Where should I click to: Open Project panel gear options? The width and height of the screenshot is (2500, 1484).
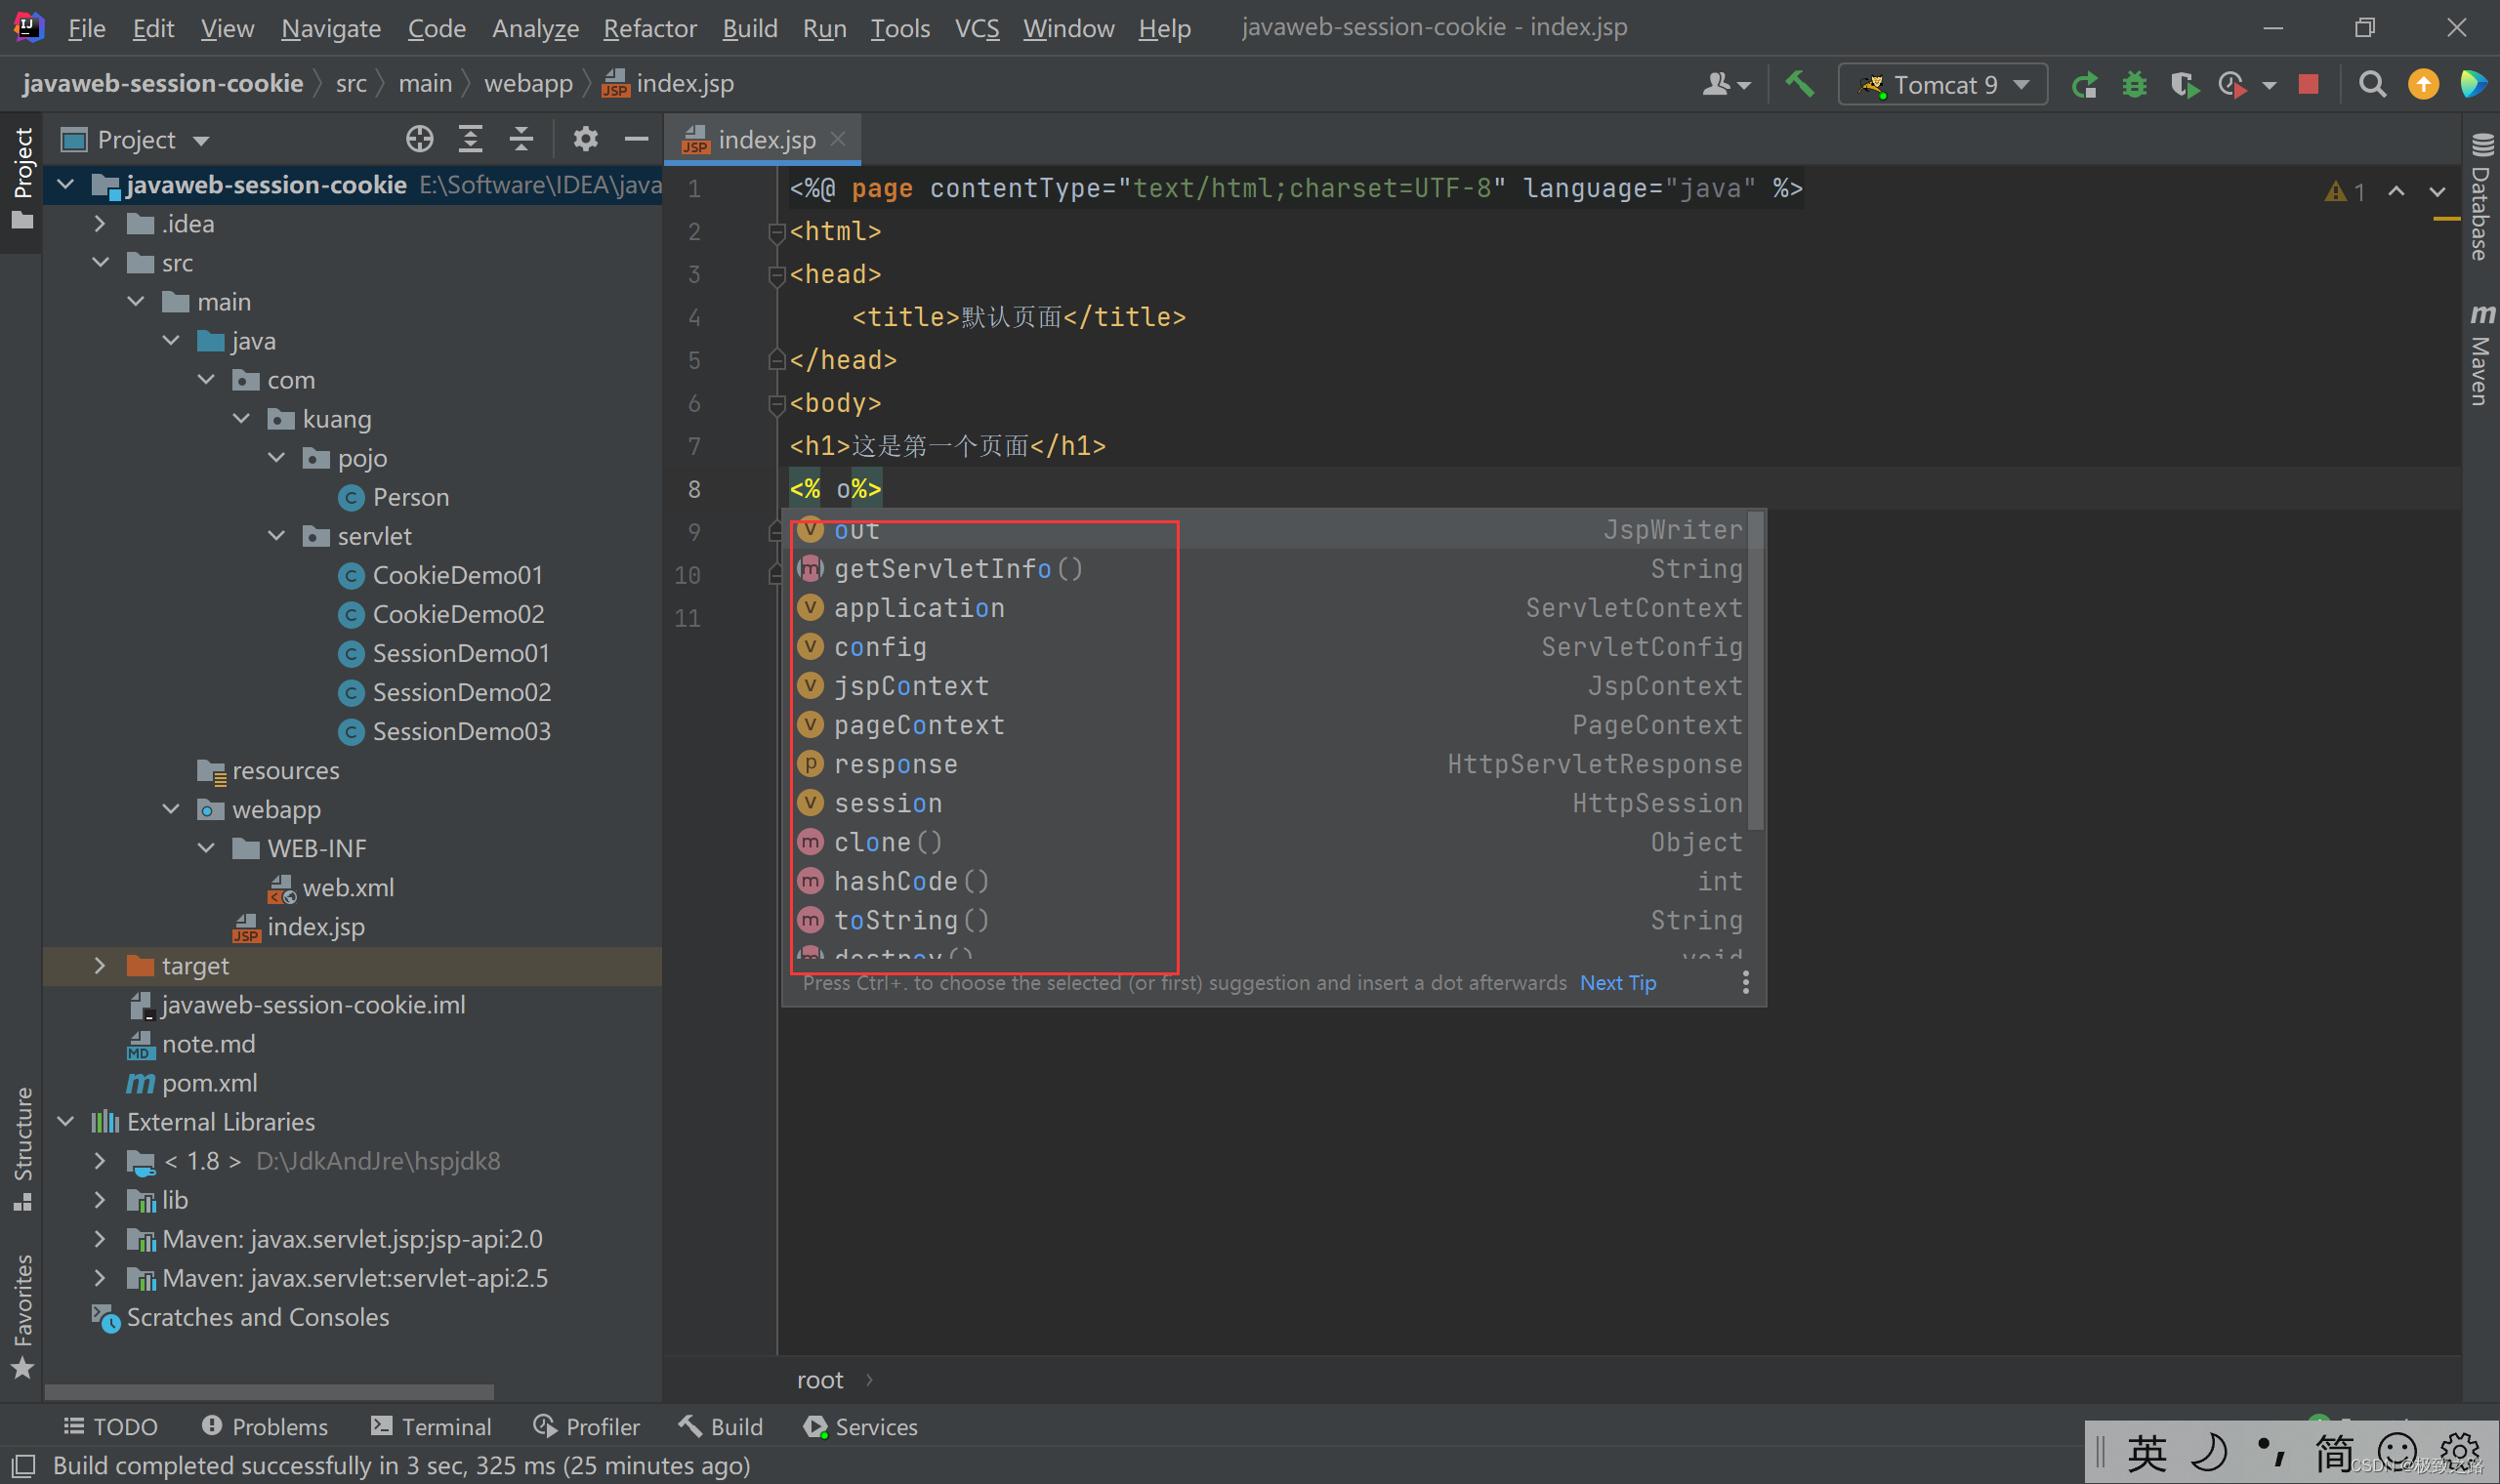585,140
